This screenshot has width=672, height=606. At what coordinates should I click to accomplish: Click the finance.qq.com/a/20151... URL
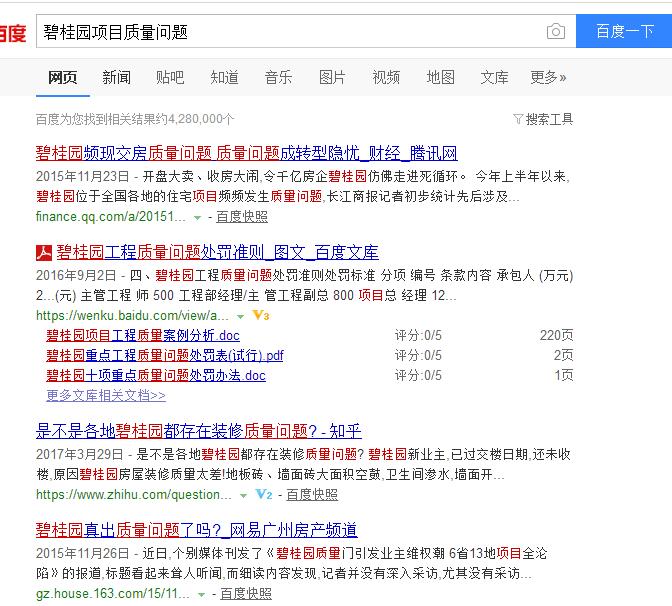point(111,217)
